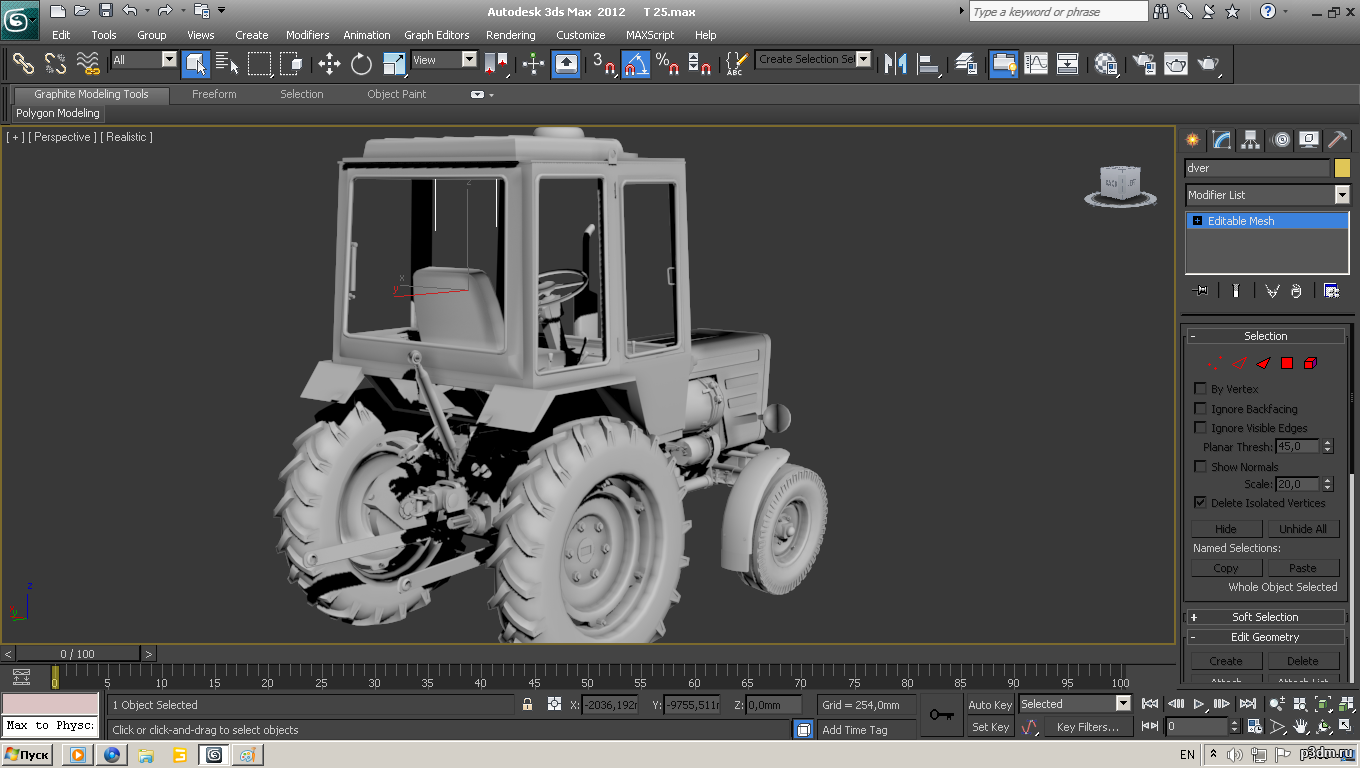Click the object color swatch beside dver

(x=1342, y=168)
